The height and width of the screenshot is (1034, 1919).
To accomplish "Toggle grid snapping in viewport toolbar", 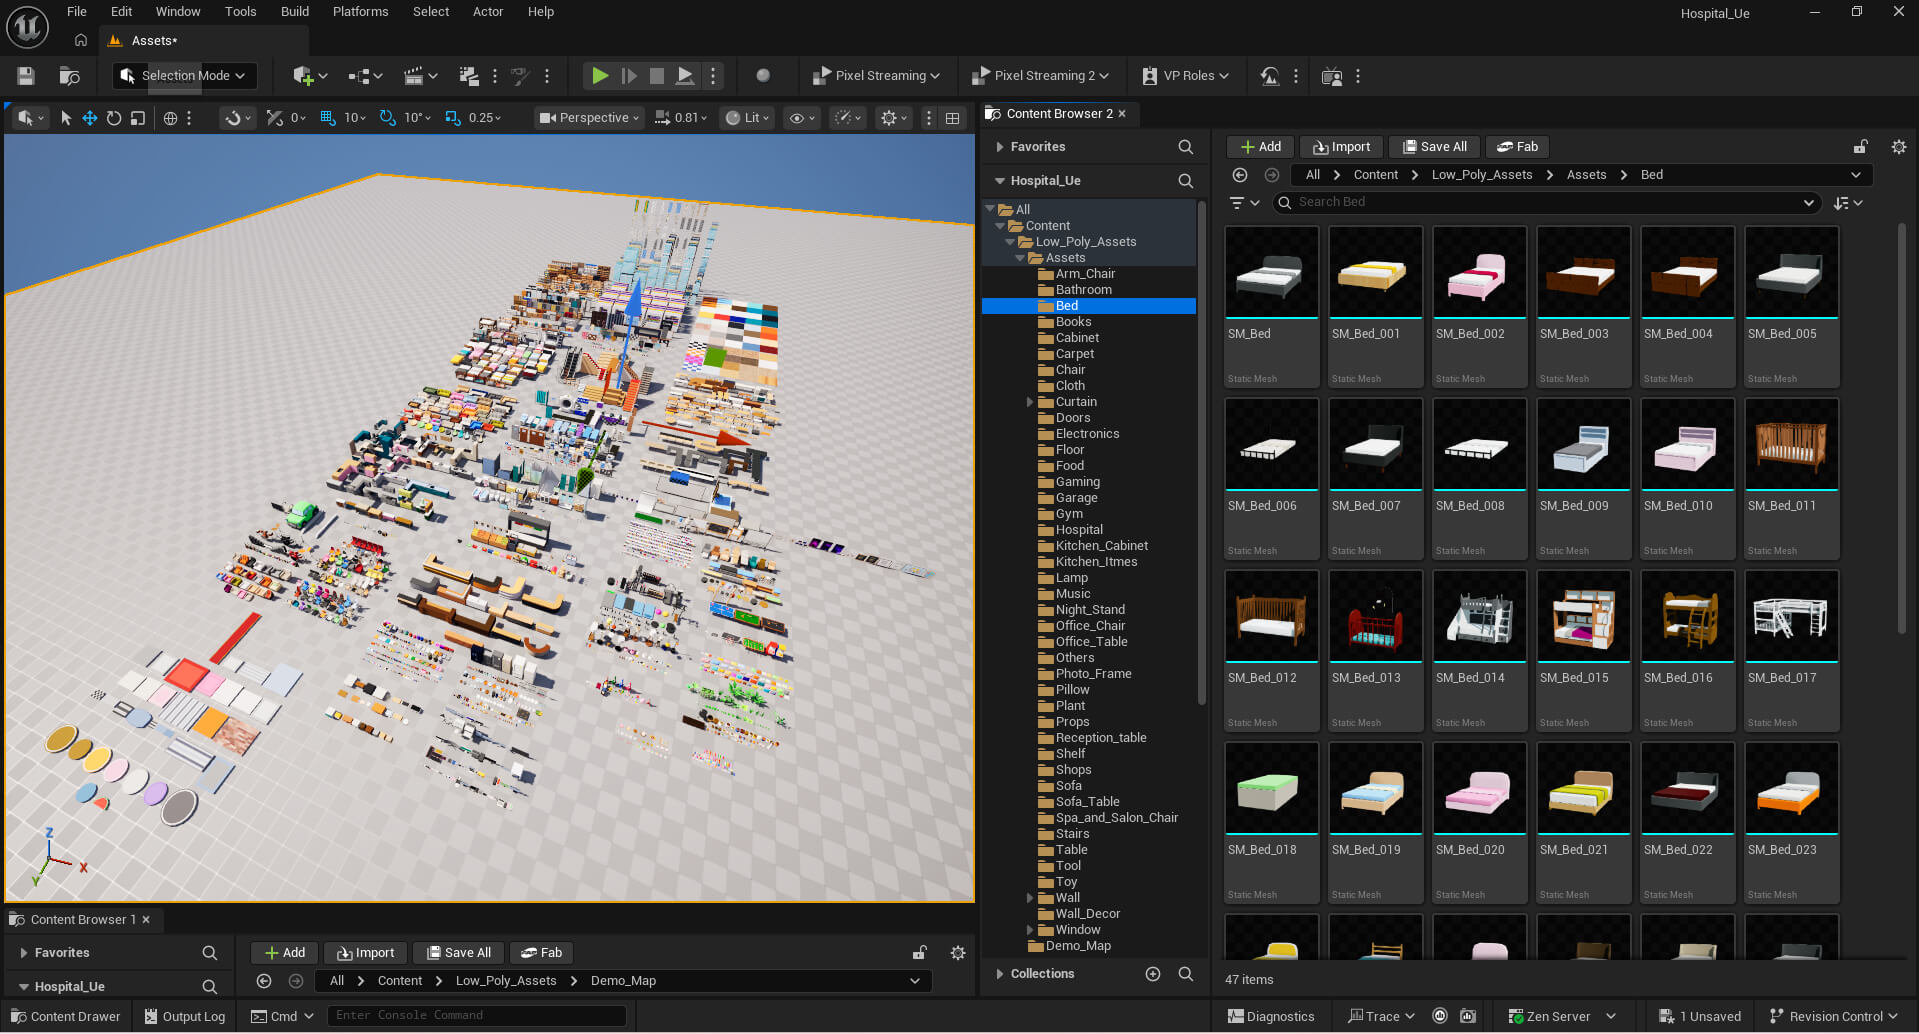I will [x=328, y=118].
